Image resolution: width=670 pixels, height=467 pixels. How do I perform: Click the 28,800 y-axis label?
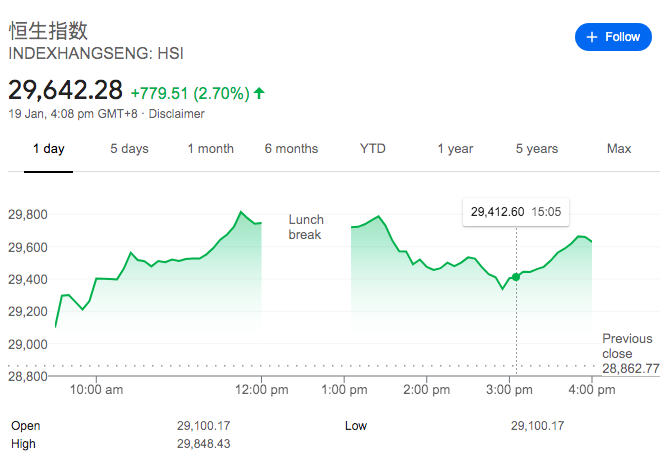28,376
